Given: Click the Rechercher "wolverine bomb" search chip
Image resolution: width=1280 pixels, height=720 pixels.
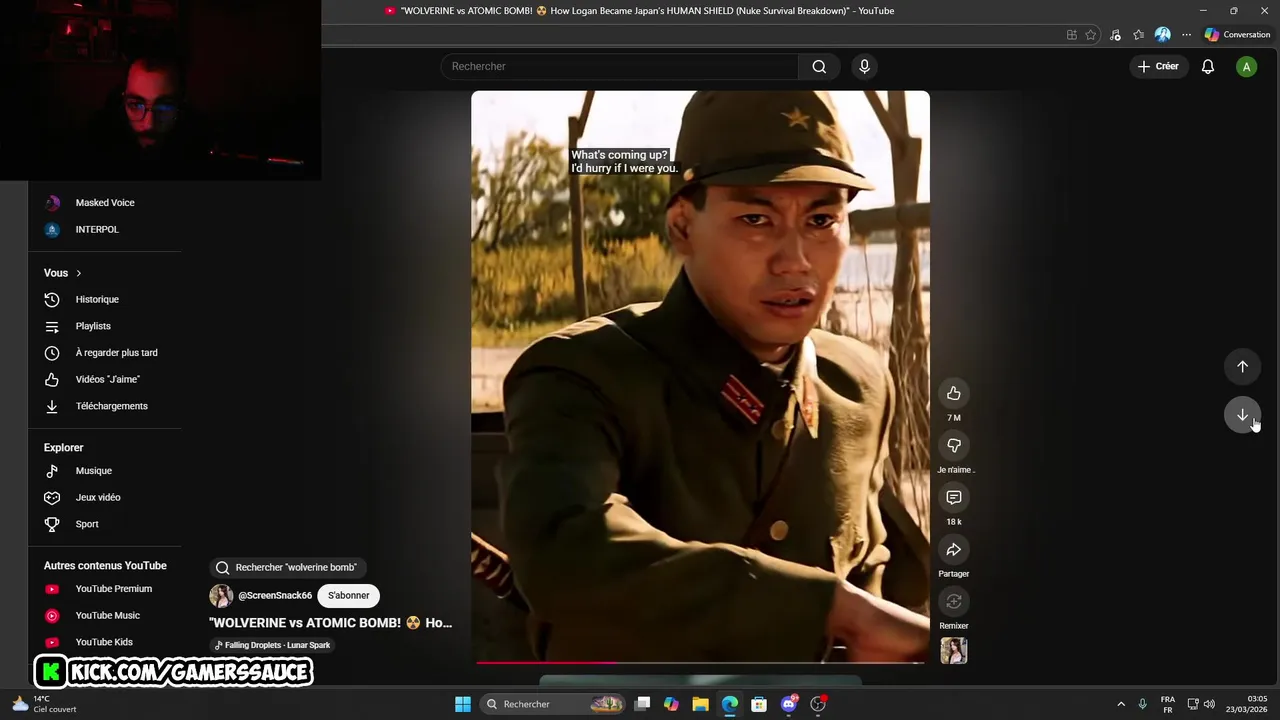Looking at the screenshot, I should 287,567.
